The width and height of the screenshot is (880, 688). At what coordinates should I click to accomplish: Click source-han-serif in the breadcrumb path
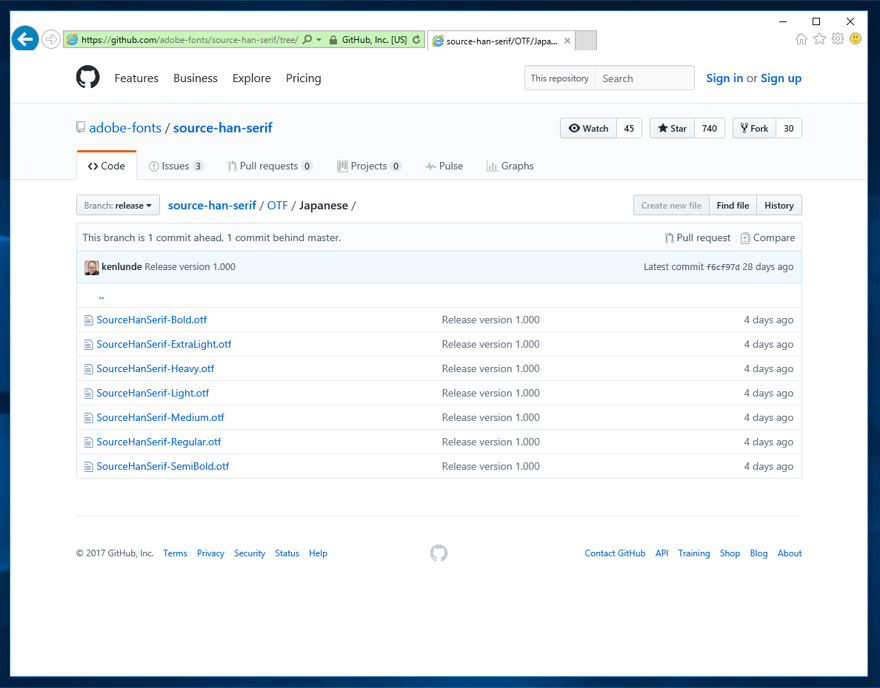point(212,205)
